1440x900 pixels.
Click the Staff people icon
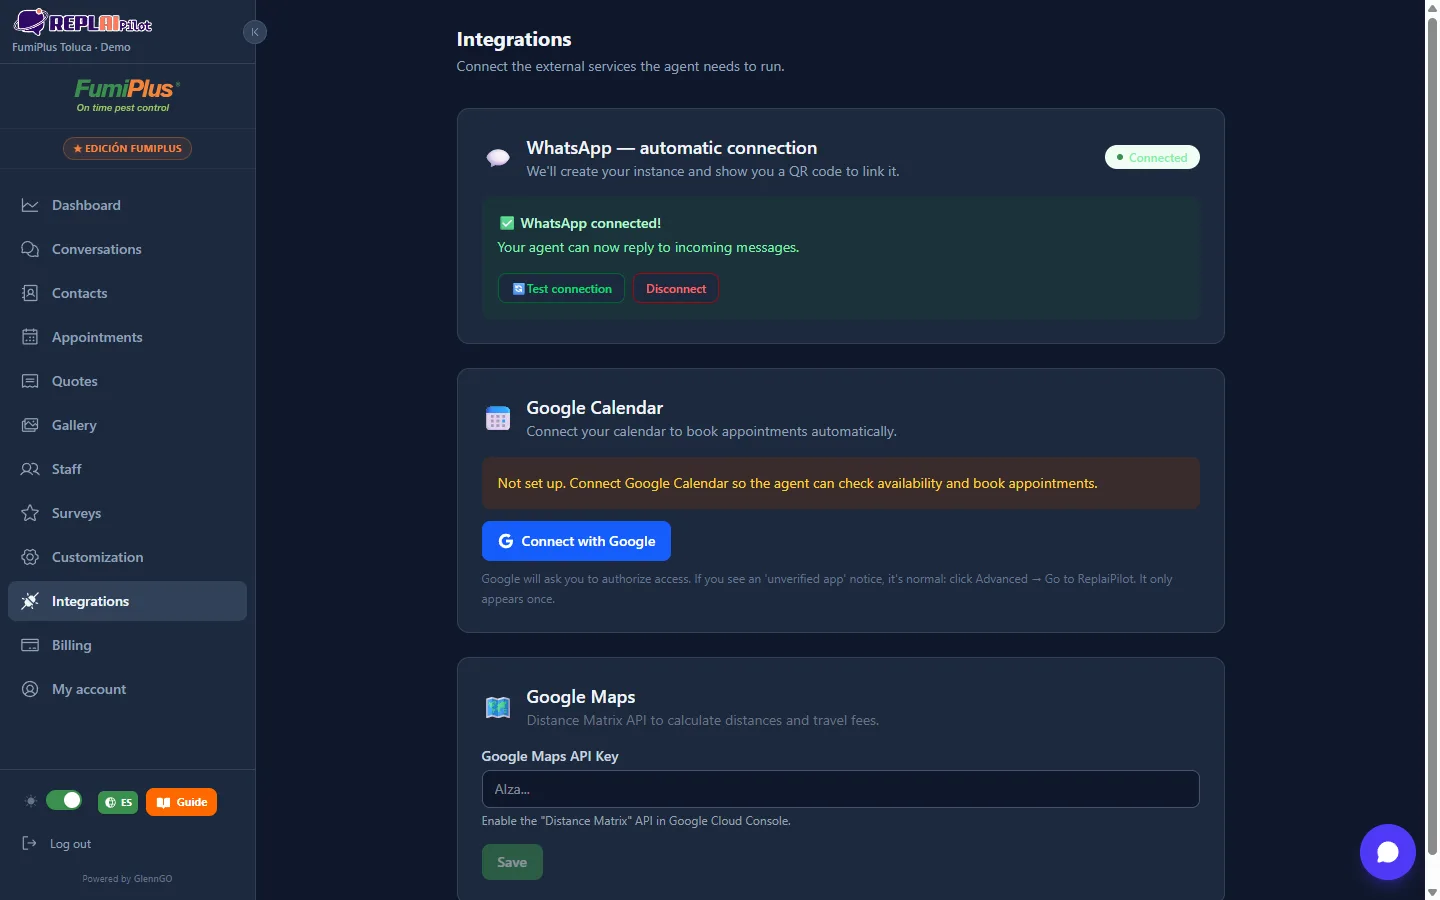30,469
